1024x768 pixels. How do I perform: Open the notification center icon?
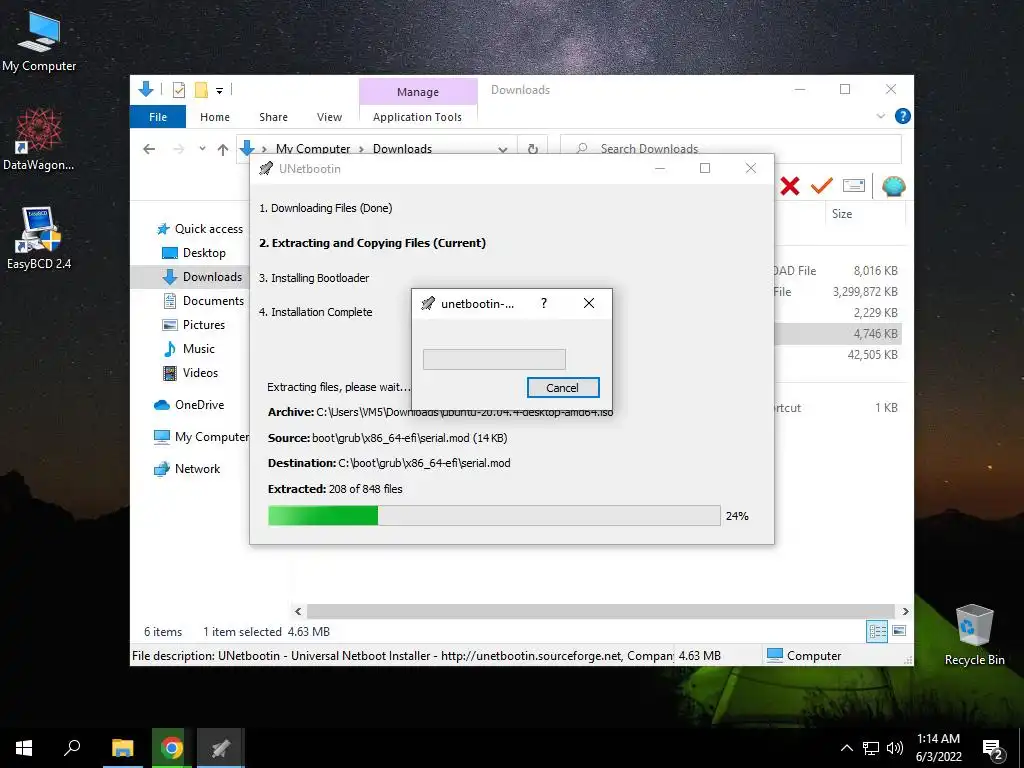tap(993, 749)
